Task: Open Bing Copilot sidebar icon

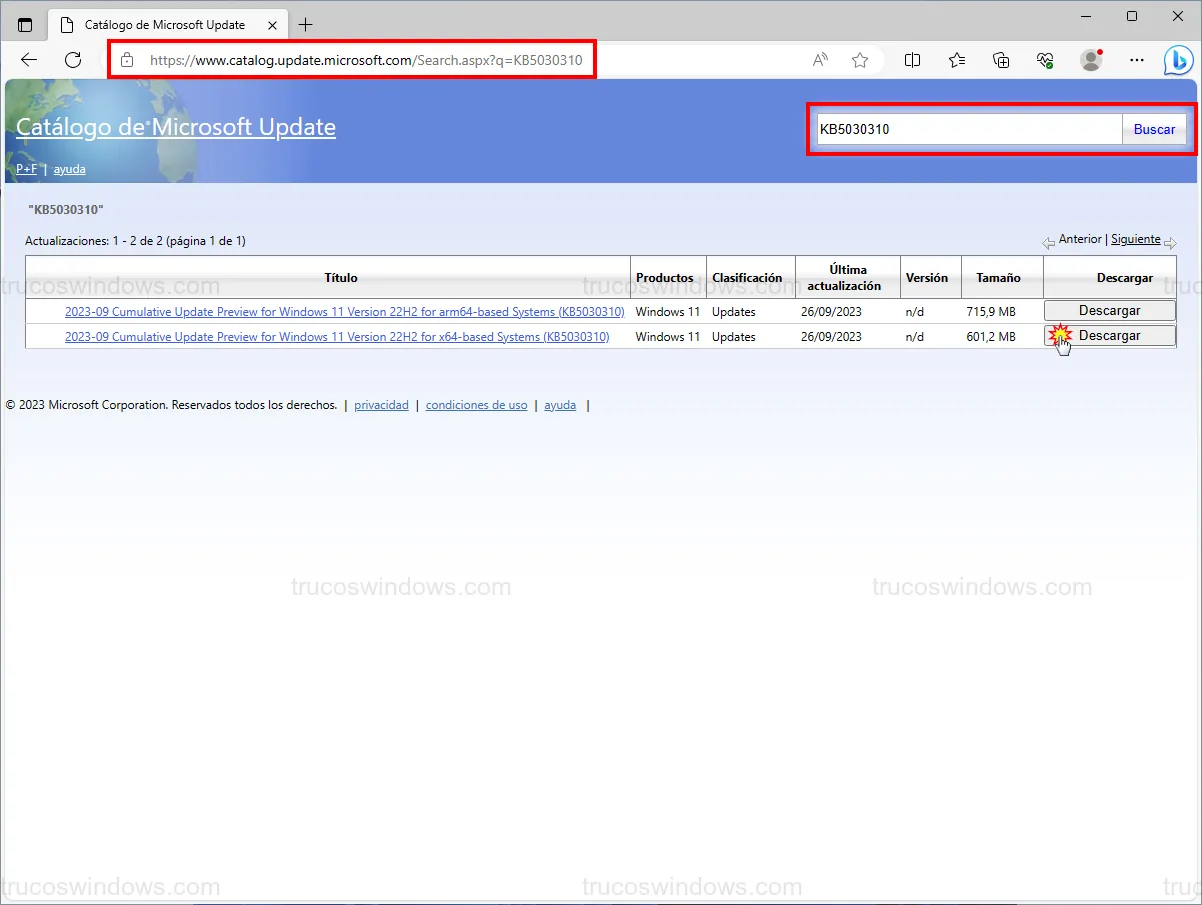Action: point(1178,60)
